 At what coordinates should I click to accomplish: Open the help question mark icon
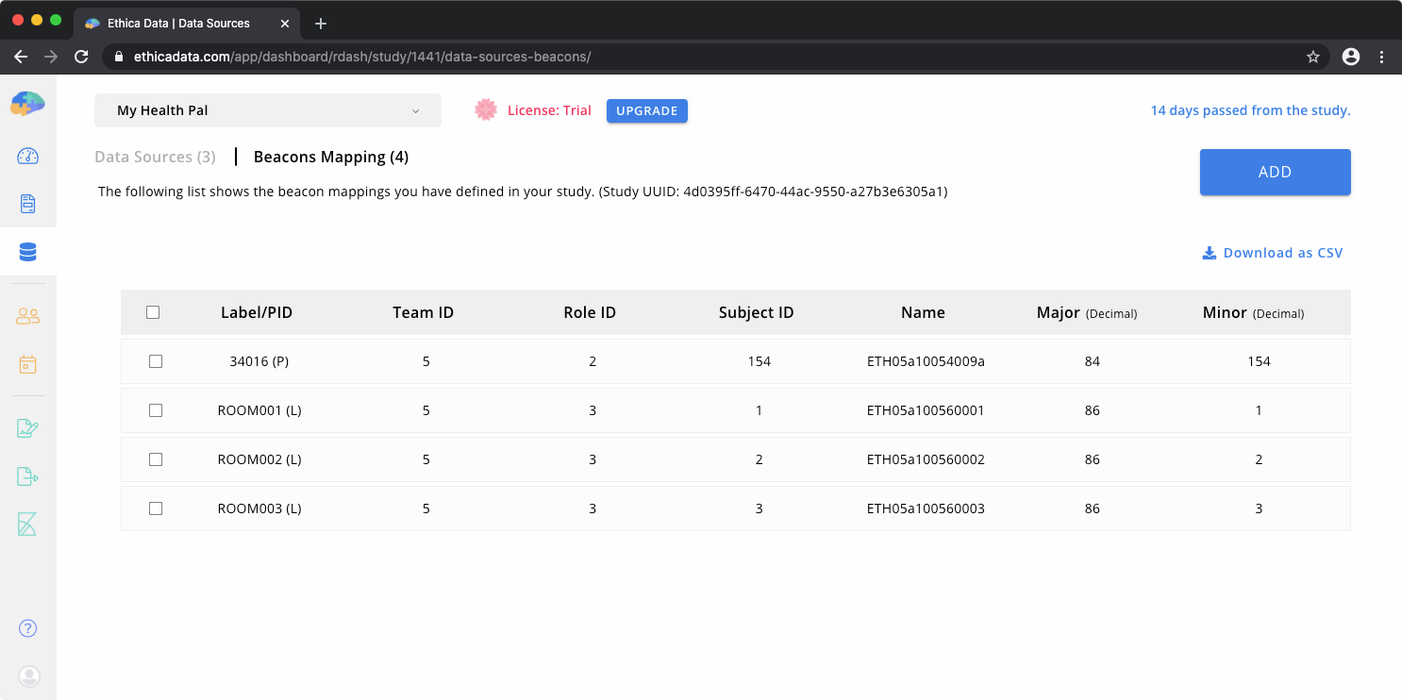point(28,628)
